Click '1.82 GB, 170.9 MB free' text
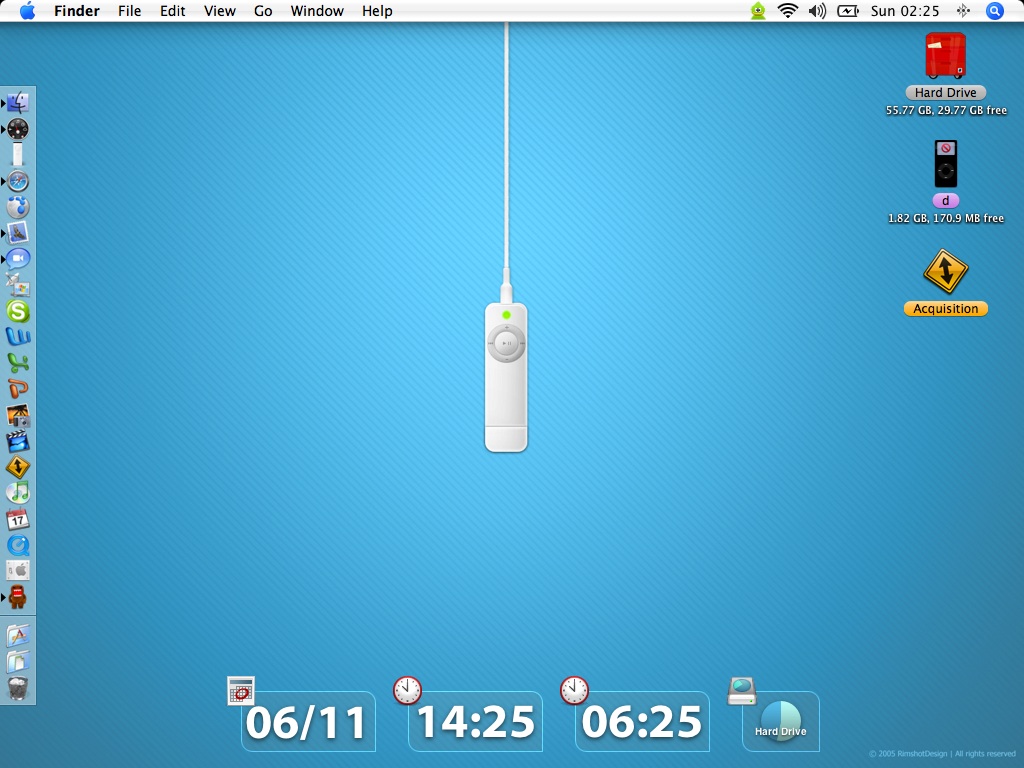This screenshot has width=1024, height=768. coord(946,218)
